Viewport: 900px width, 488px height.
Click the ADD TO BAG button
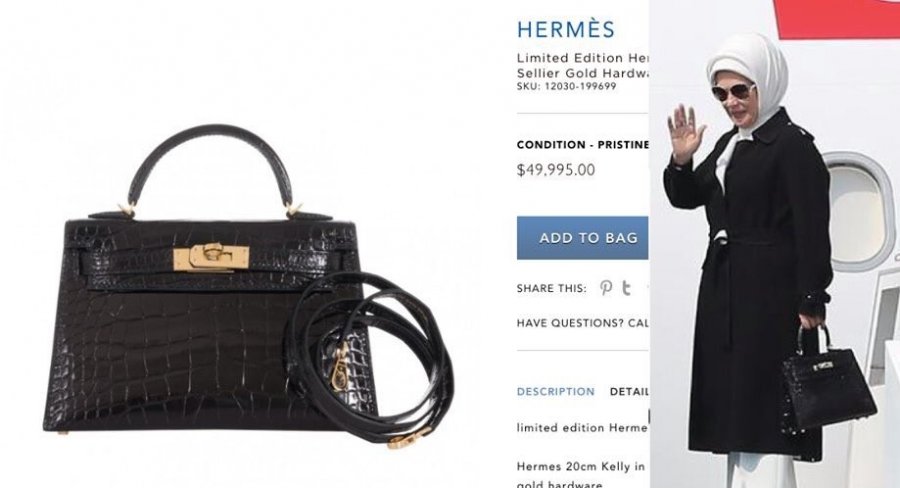pyautogui.click(x=583, y=238)
